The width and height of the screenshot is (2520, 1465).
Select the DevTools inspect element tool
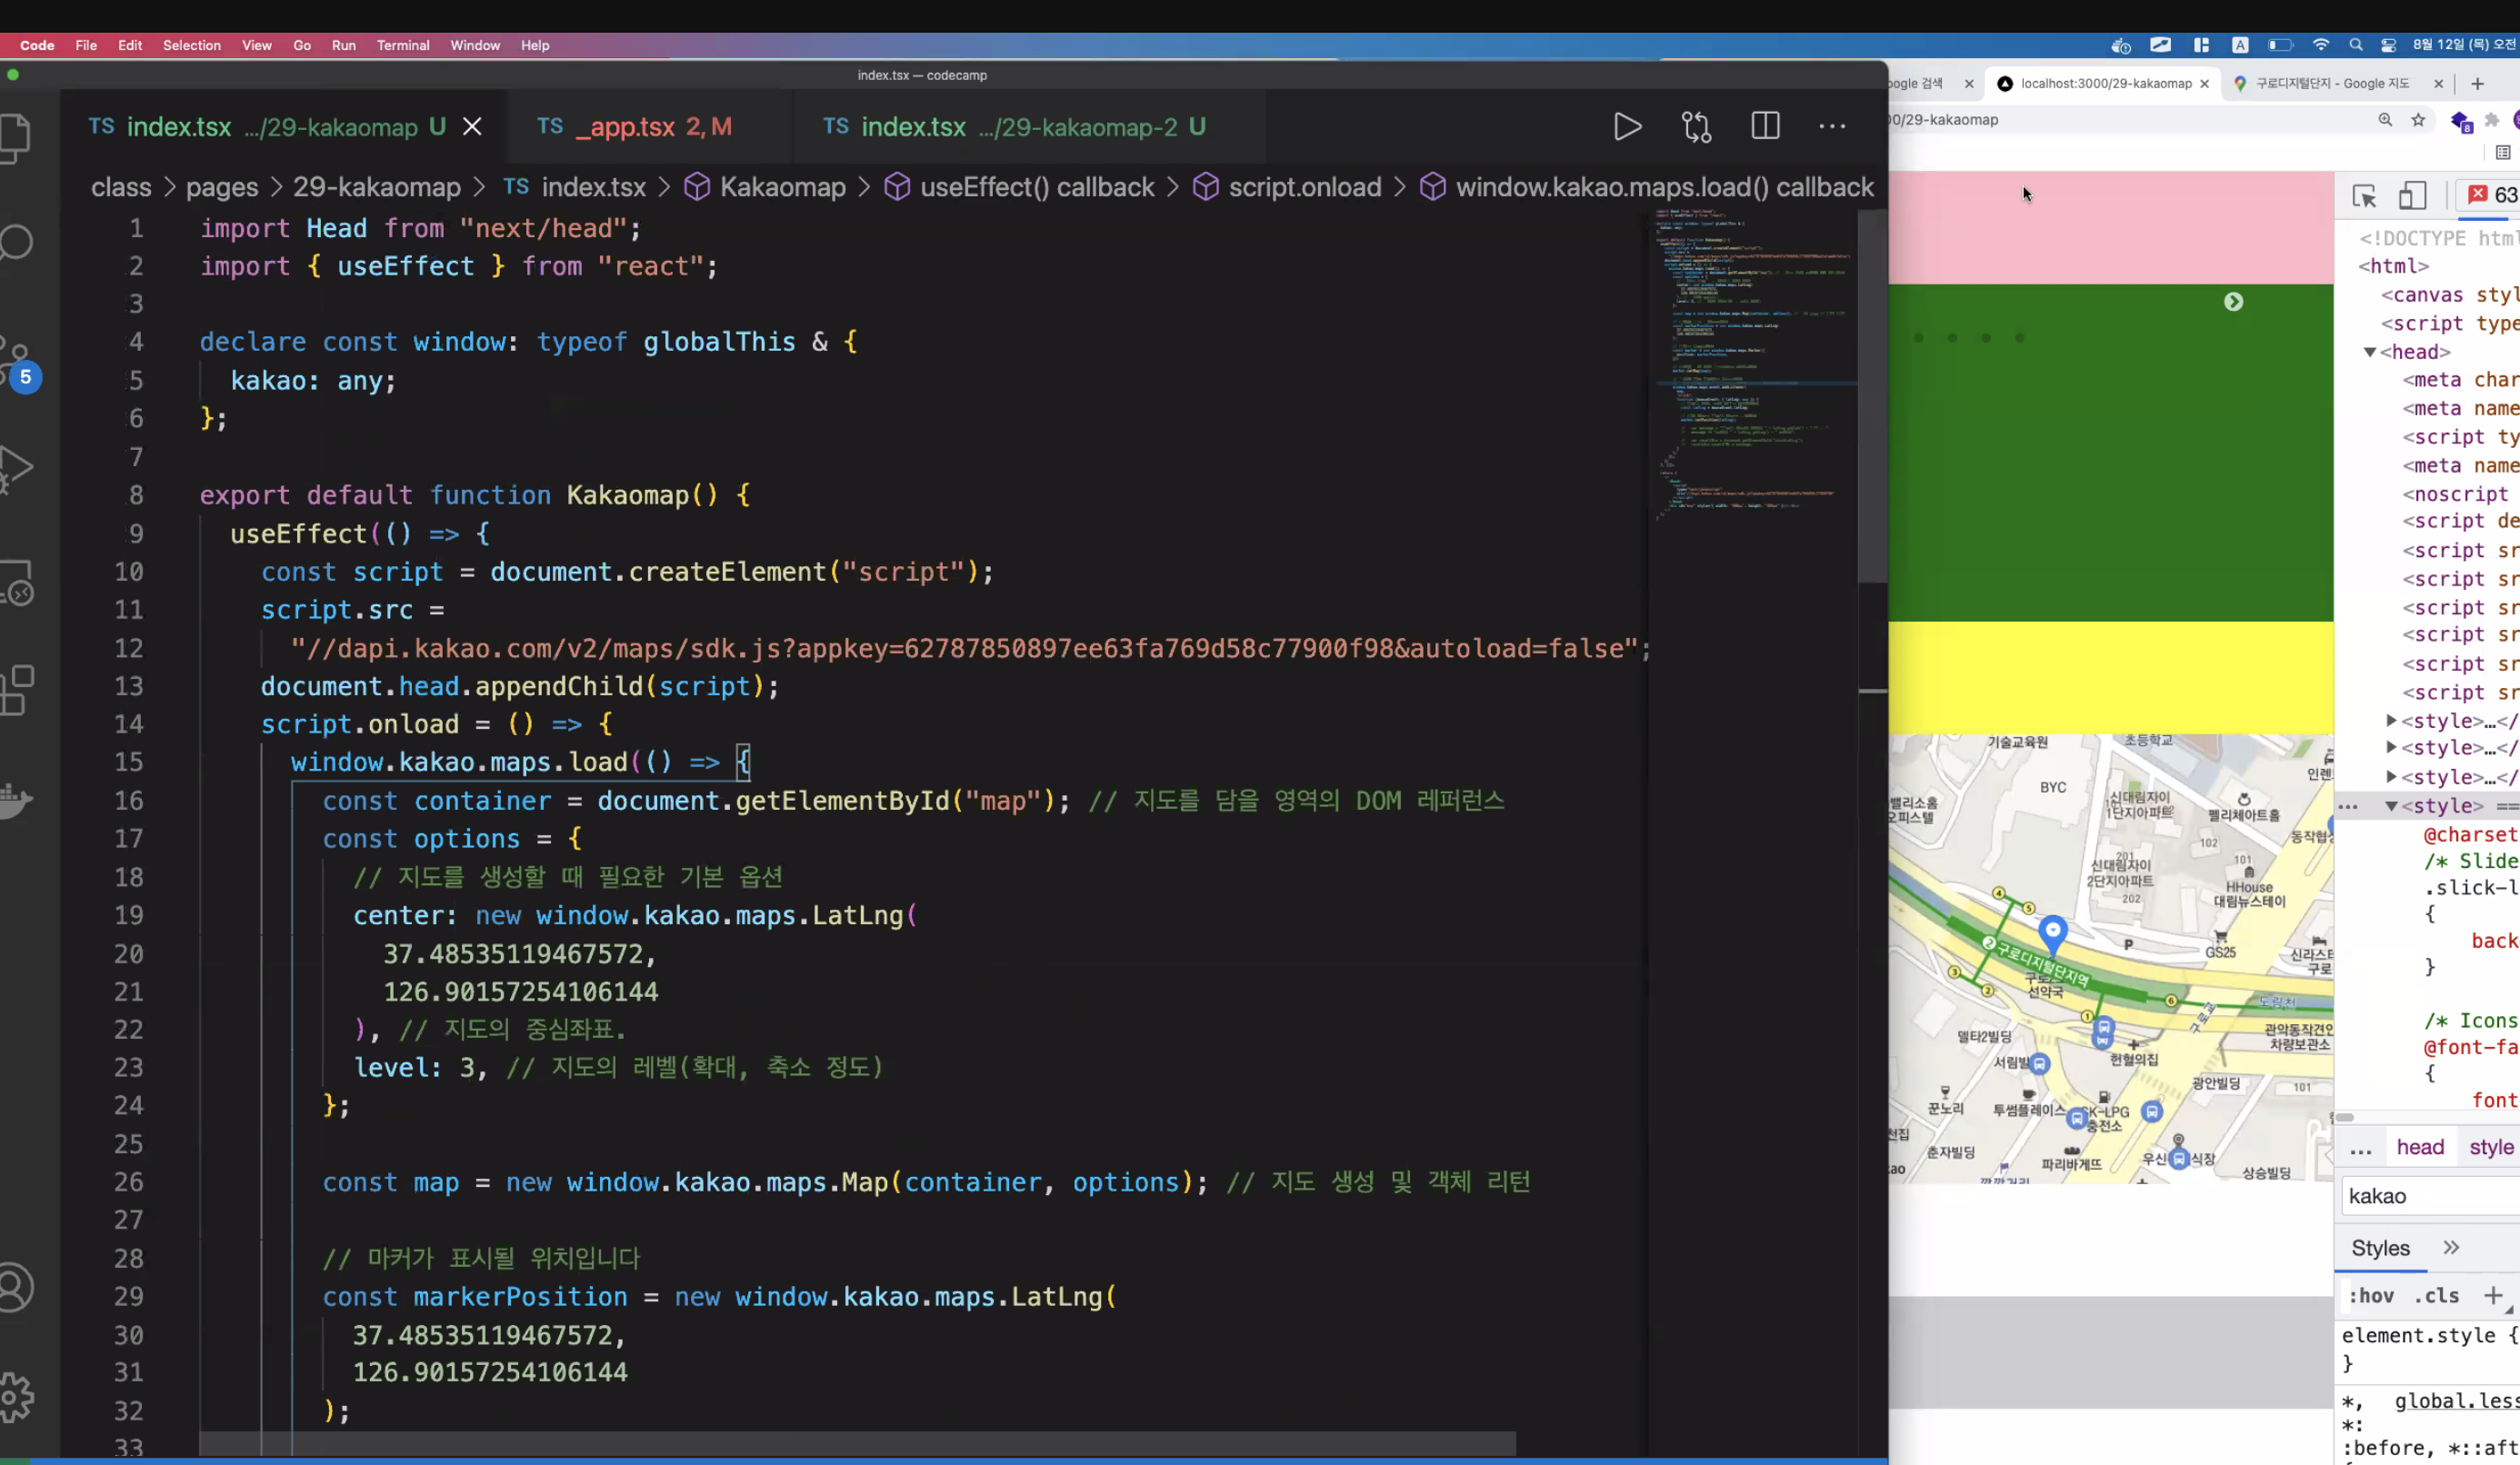coord(2364,196)
